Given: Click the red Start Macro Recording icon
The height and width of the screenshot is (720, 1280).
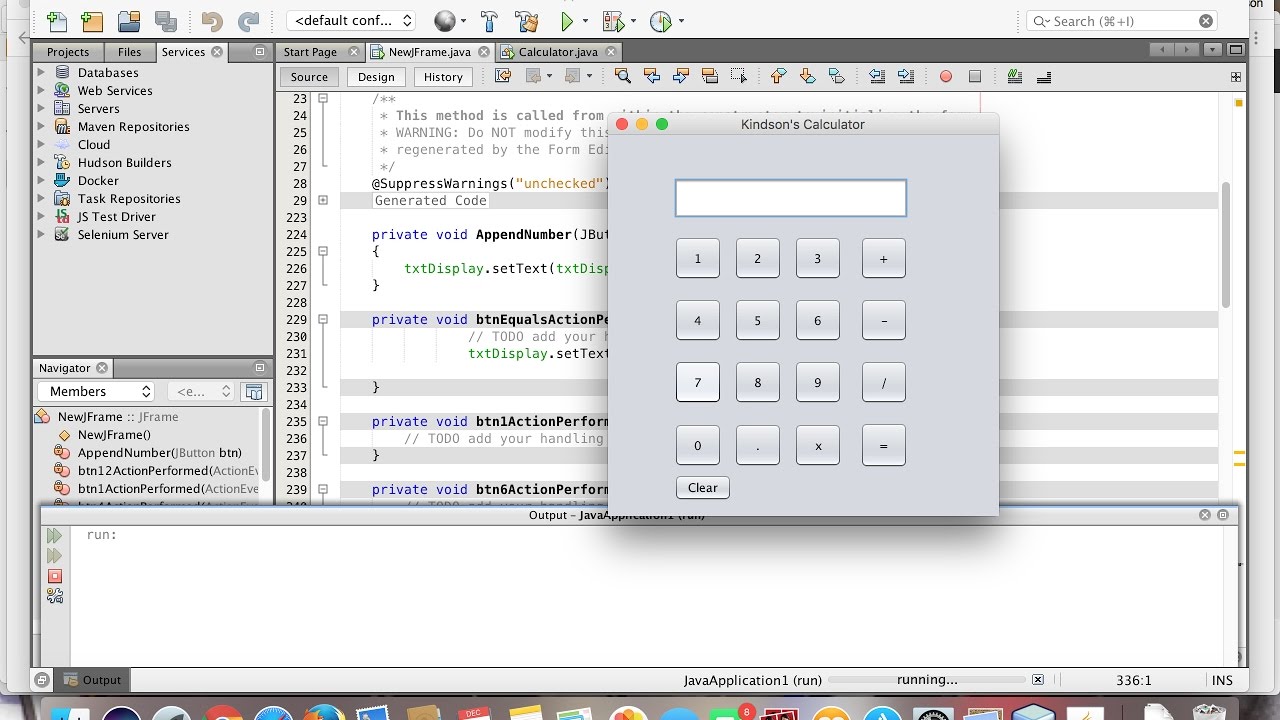Looking at the screenshot, I should [x=946, y=76].
